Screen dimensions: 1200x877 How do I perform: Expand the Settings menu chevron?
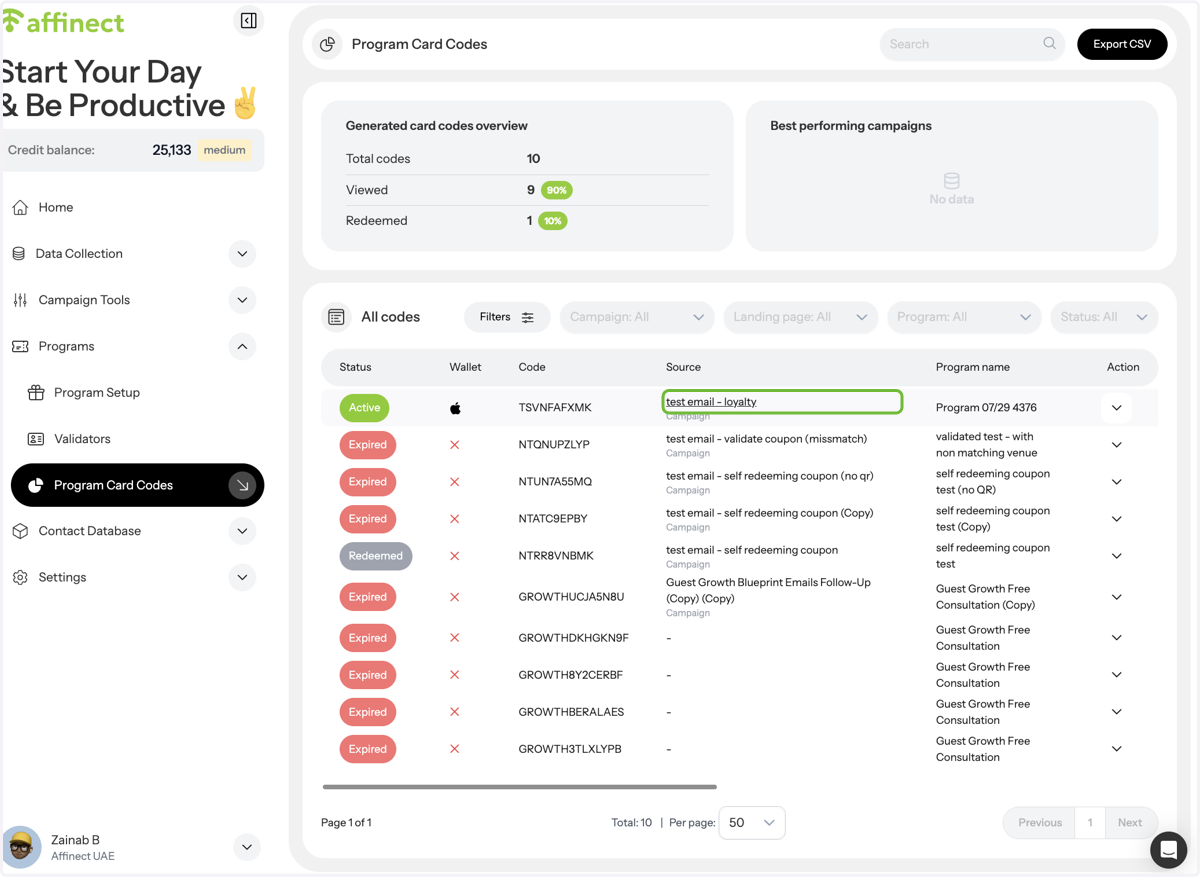click(x=242, y=577)
